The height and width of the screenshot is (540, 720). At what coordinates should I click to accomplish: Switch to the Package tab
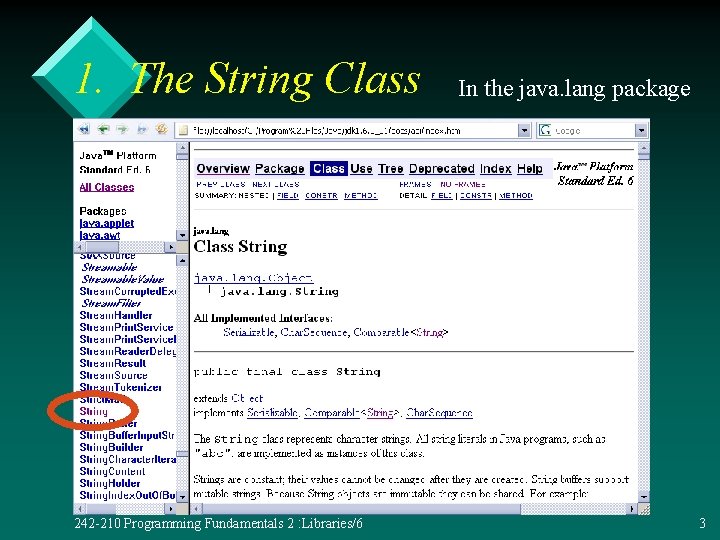tap(280, 169)
